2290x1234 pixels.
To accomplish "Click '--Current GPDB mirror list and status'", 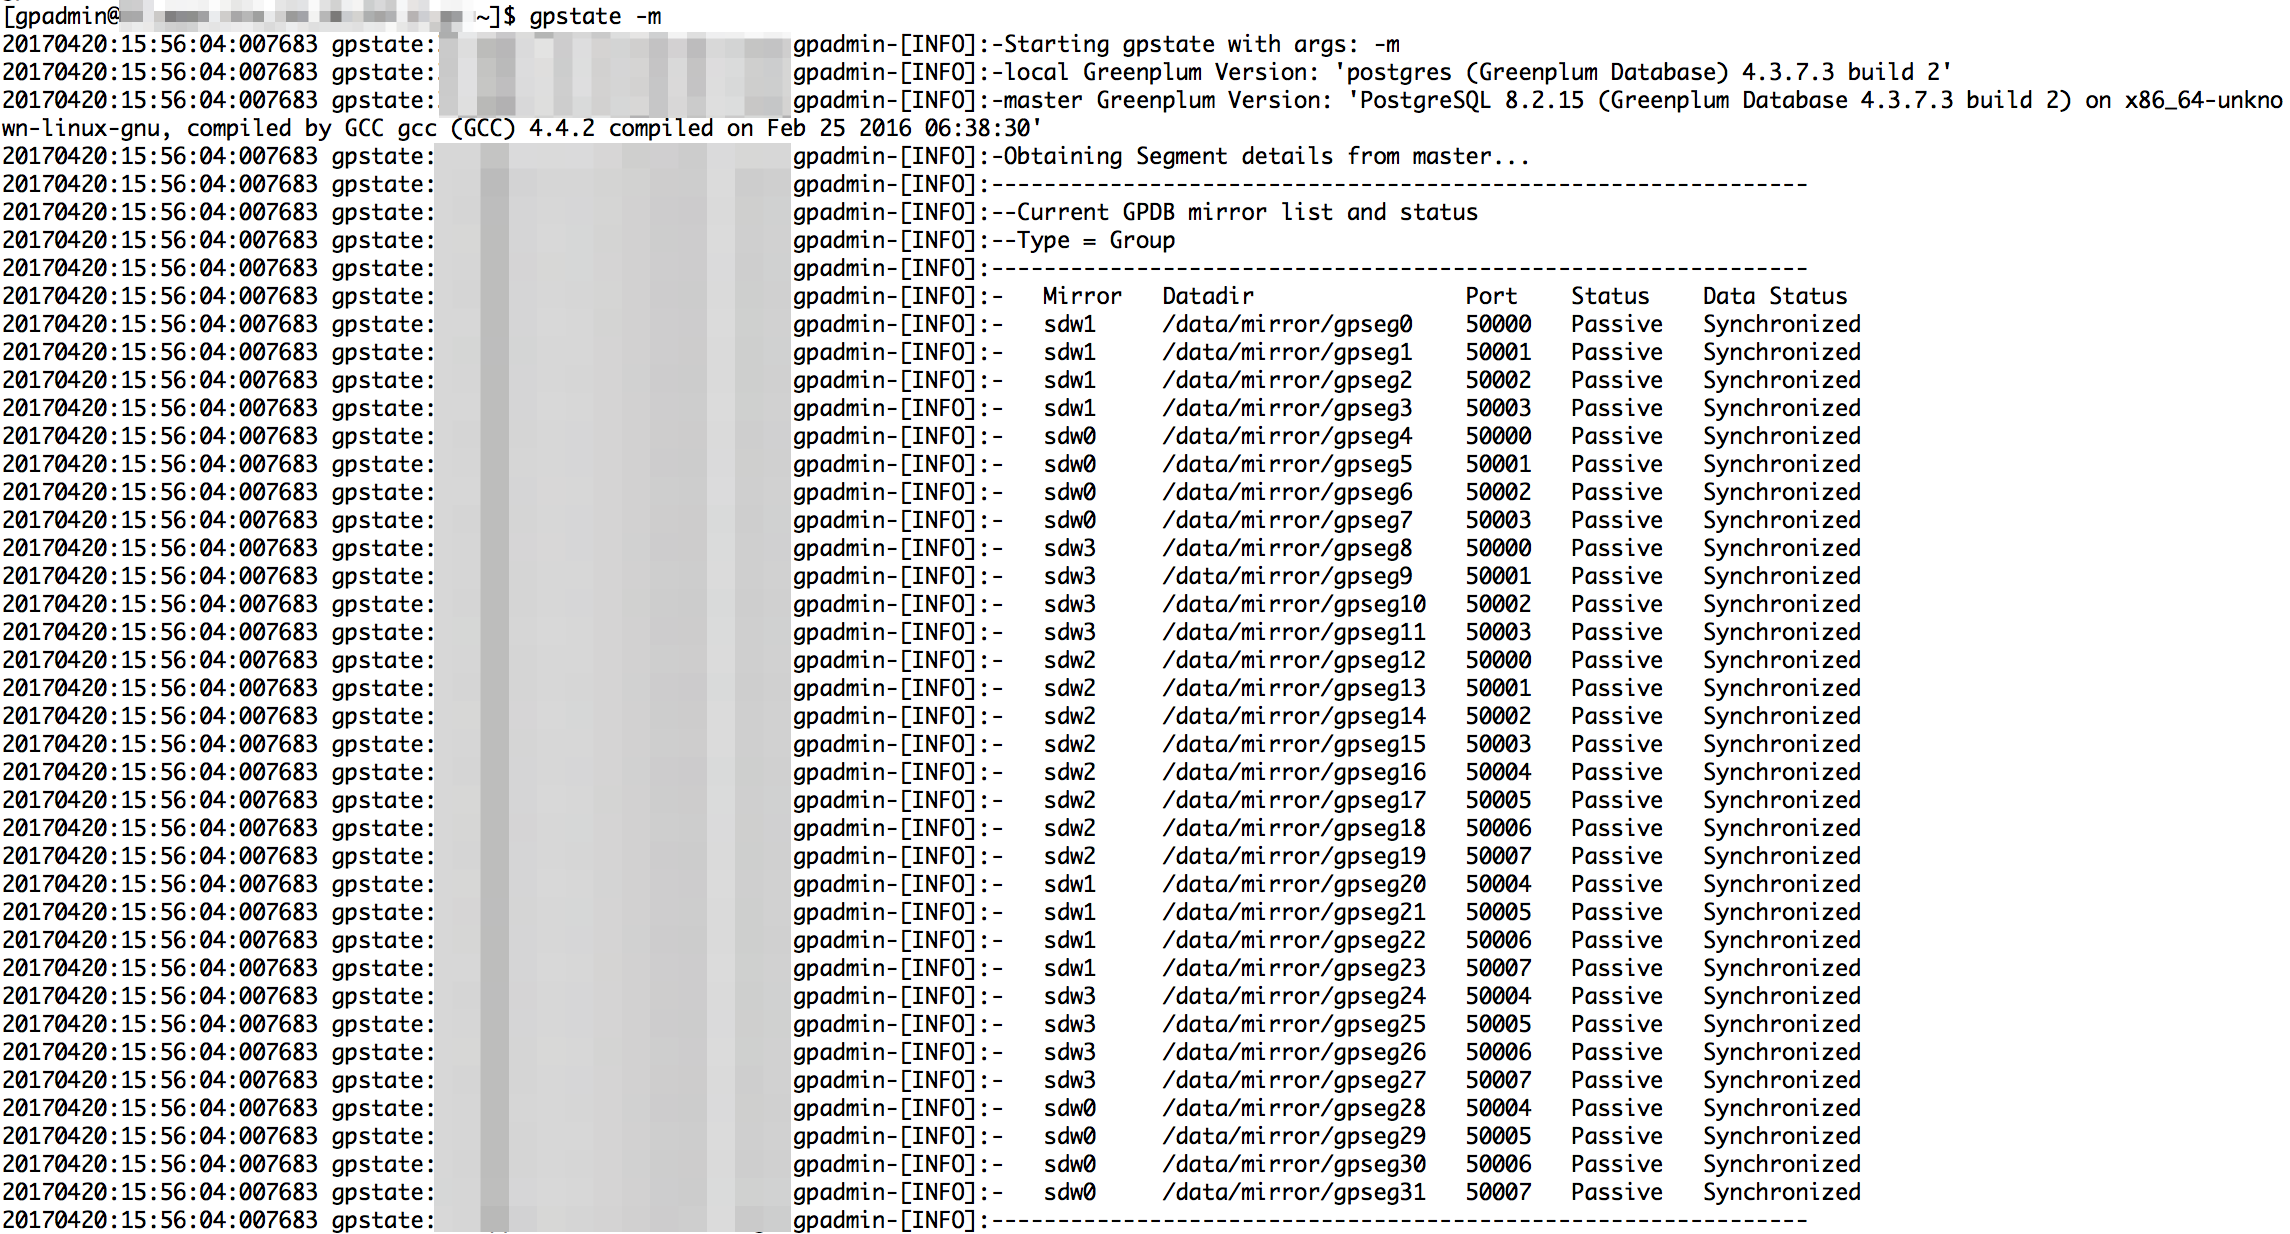I will (x=1234, y=212).
